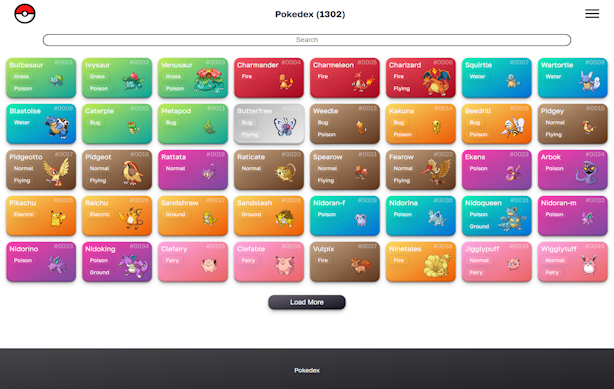614x389 pixels.
Task: Open the Fearow card
Action: [421, 170]
